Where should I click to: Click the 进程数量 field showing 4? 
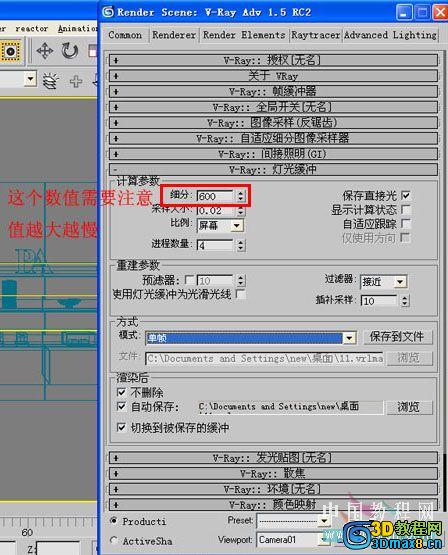(216, 245)
